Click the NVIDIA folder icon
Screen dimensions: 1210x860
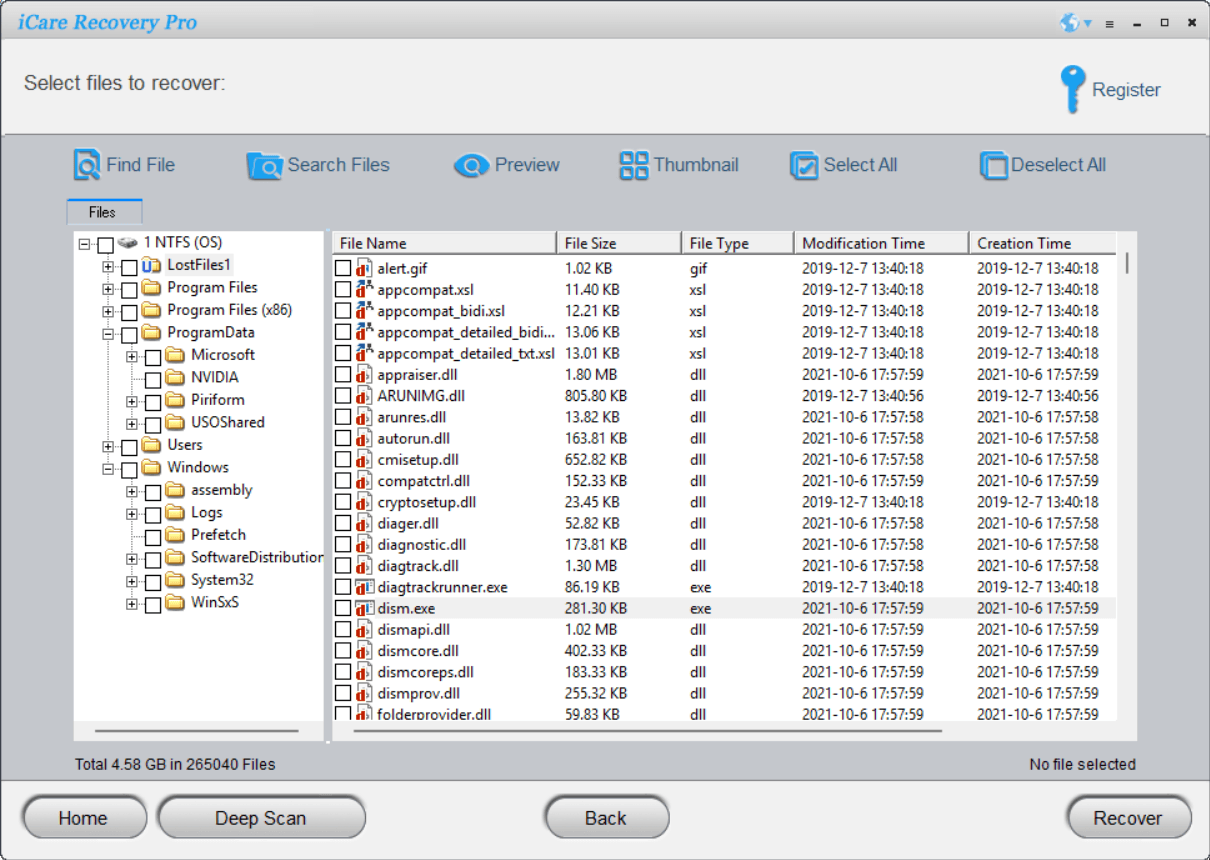tap(175, 378)
